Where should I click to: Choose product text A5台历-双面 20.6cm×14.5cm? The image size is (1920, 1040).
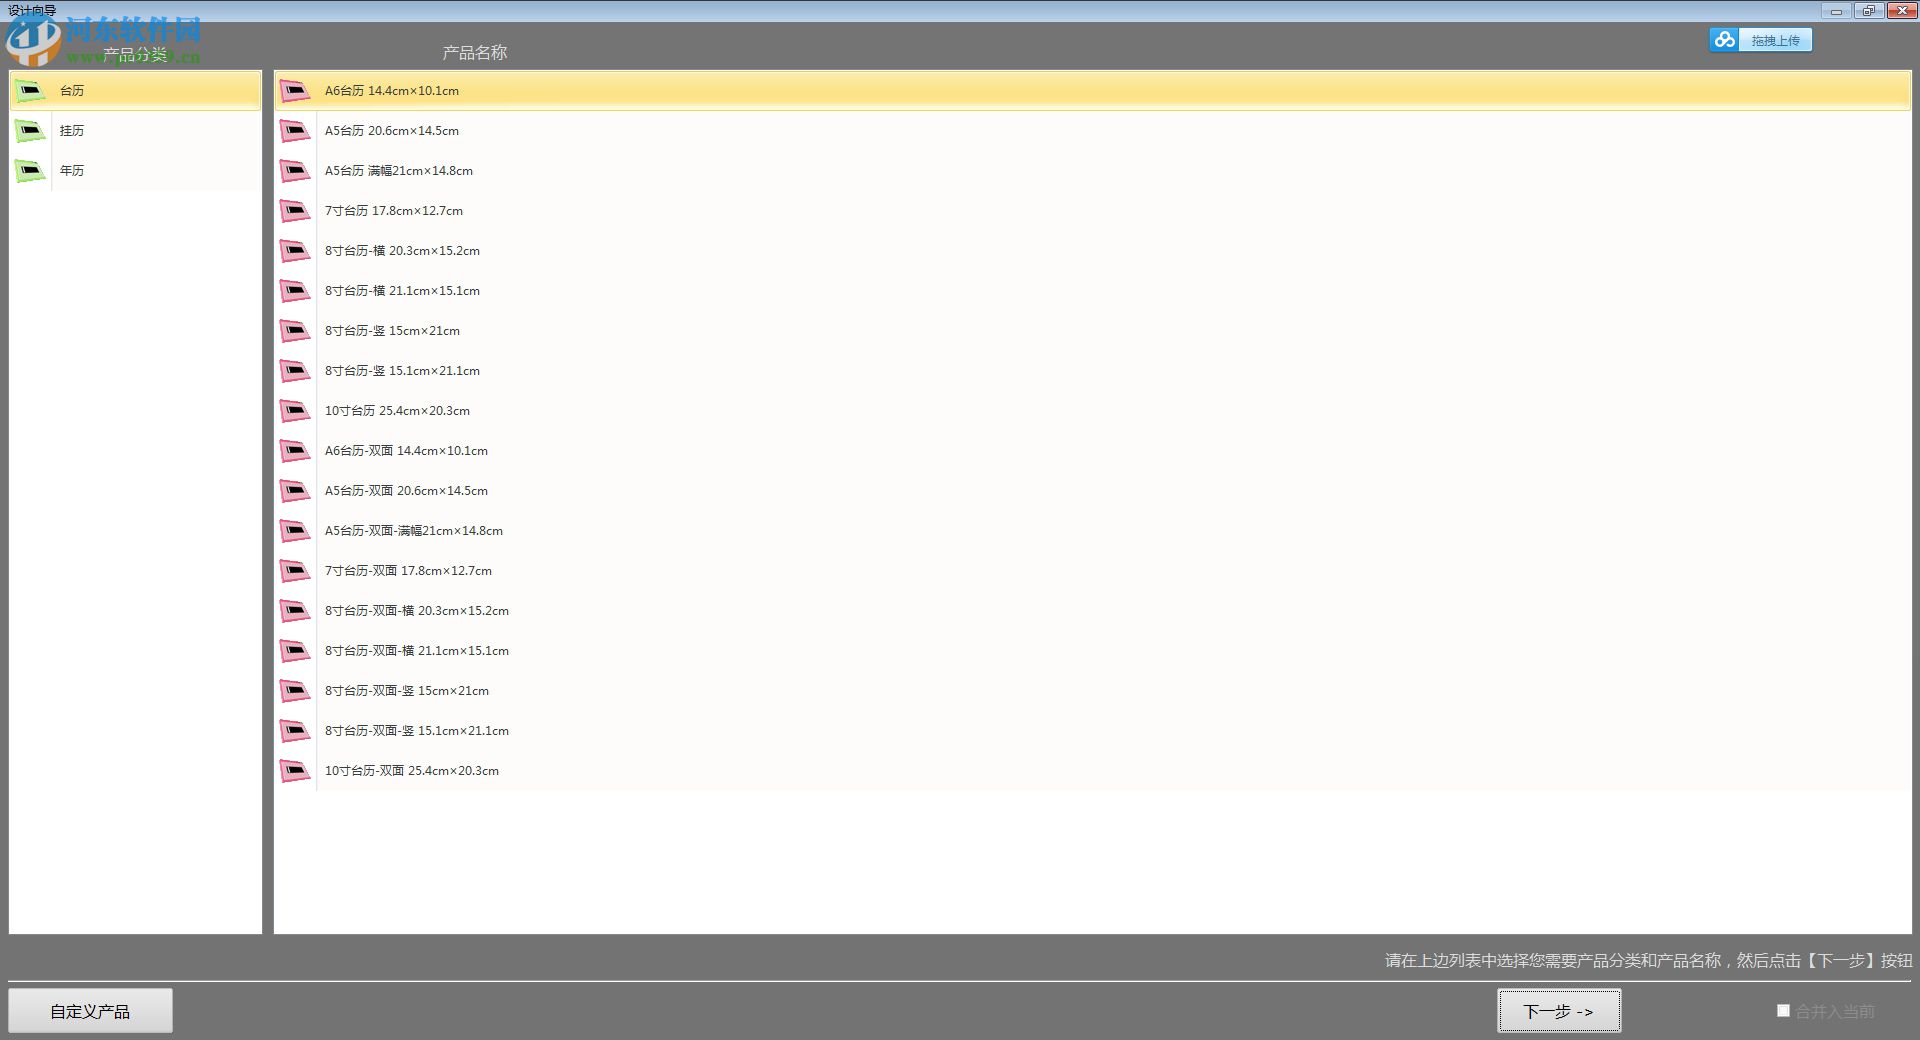click(406, 491)
